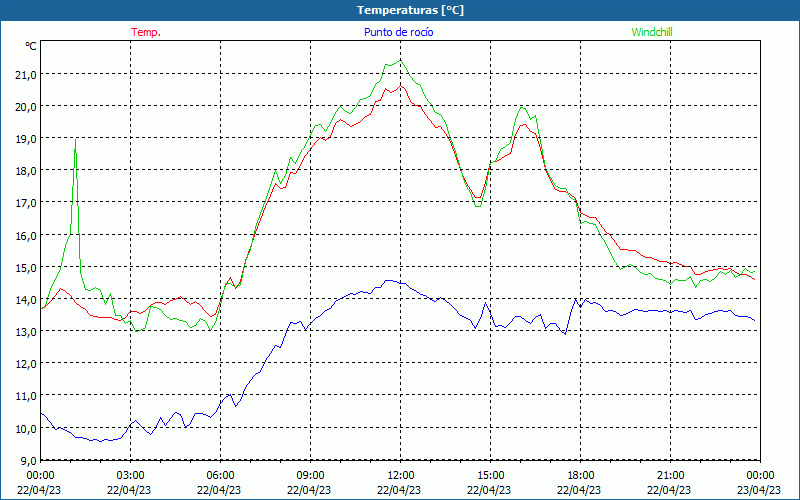Image resolution: width=800 pixels, height=500 pixels.
Task: Click the 10,0 y-axis value
Action: [x=26, y=428]
